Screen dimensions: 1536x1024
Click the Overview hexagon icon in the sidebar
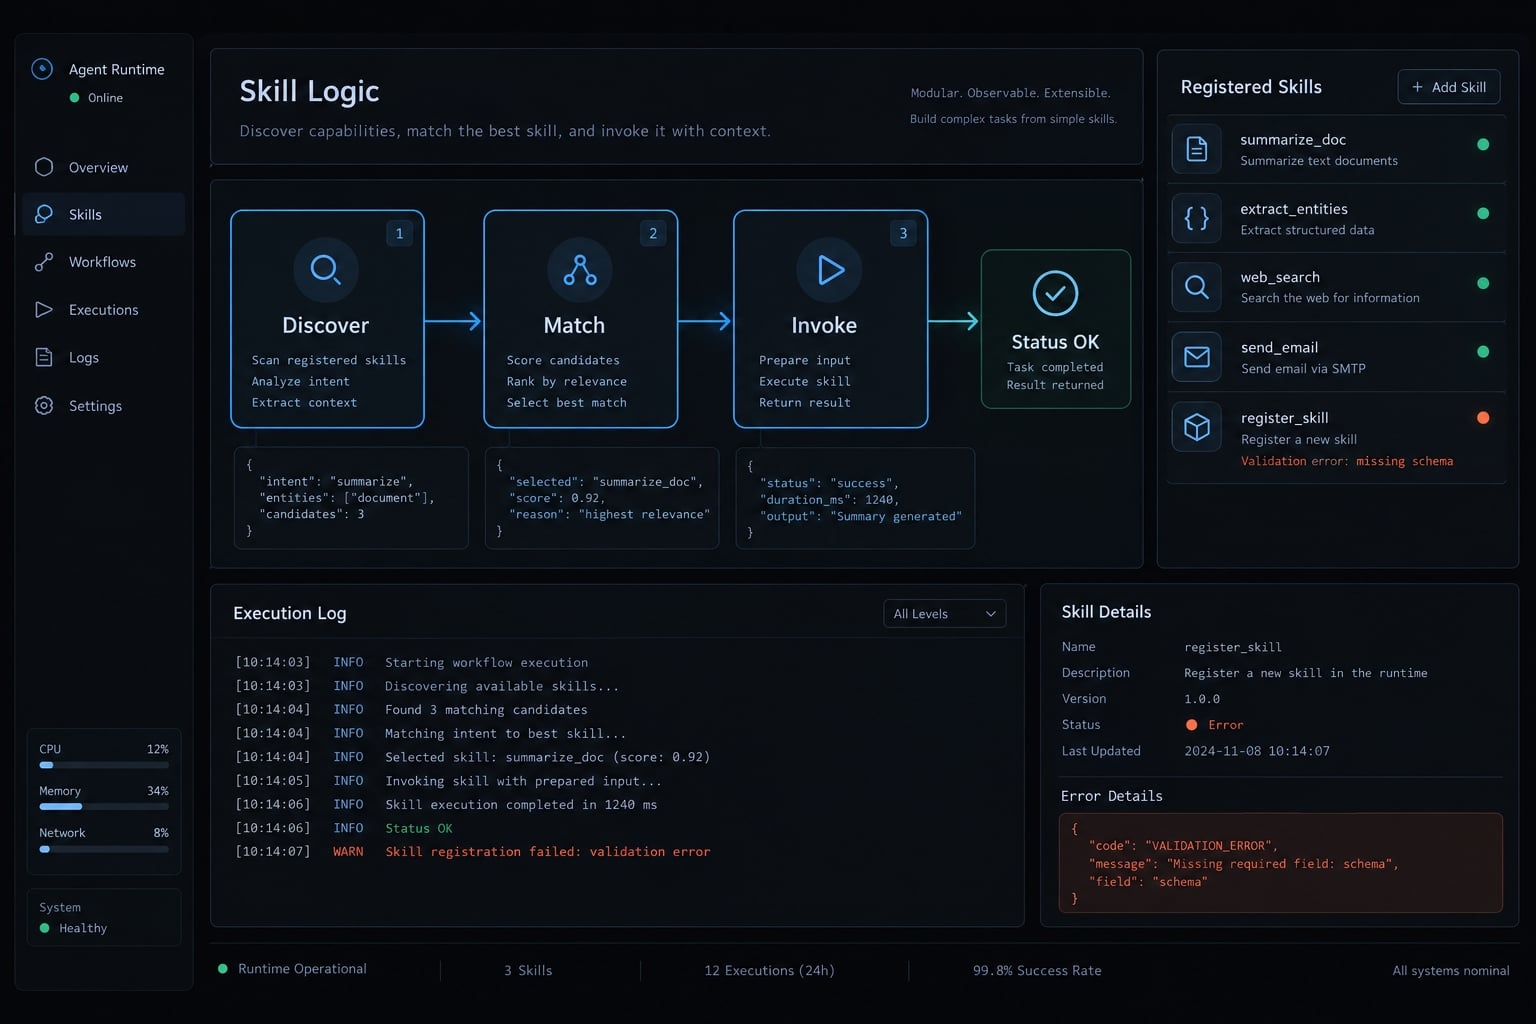(x=44, y=167)
